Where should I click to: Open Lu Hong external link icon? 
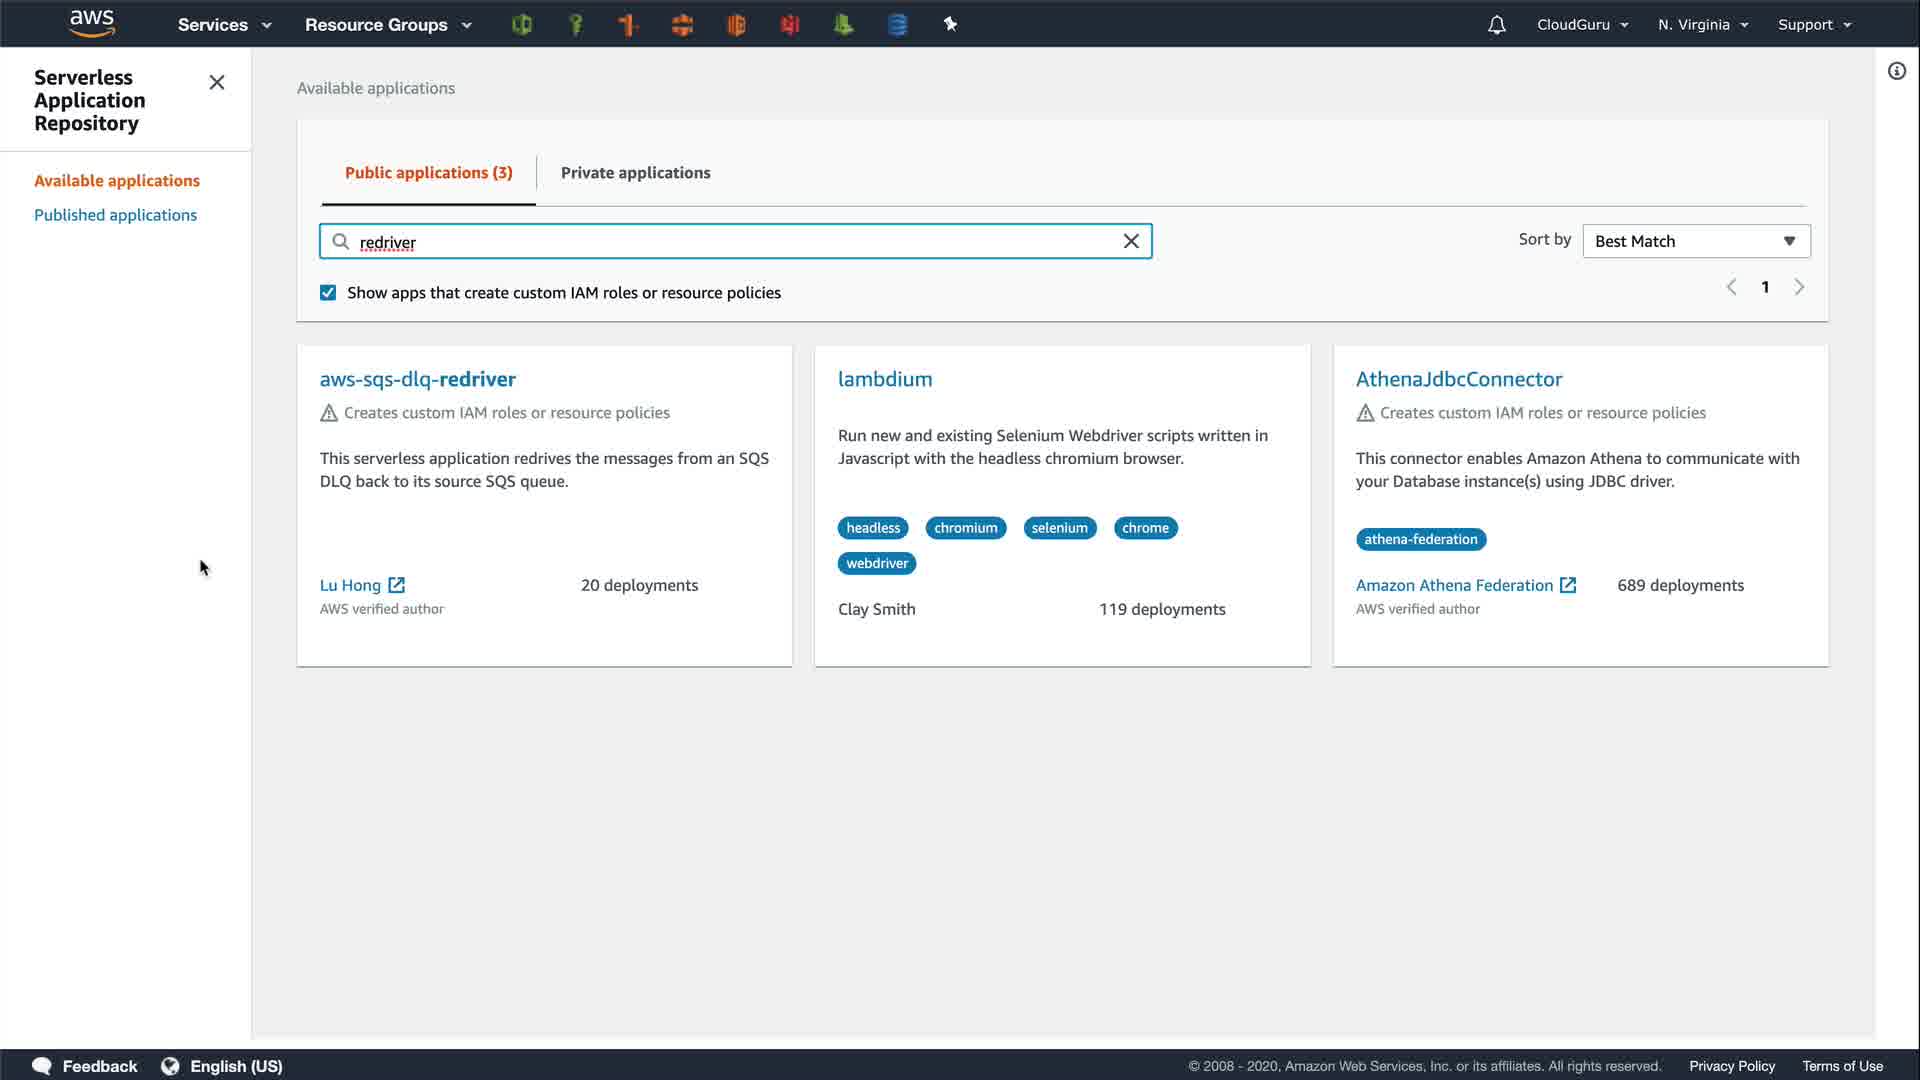point(397,585)
